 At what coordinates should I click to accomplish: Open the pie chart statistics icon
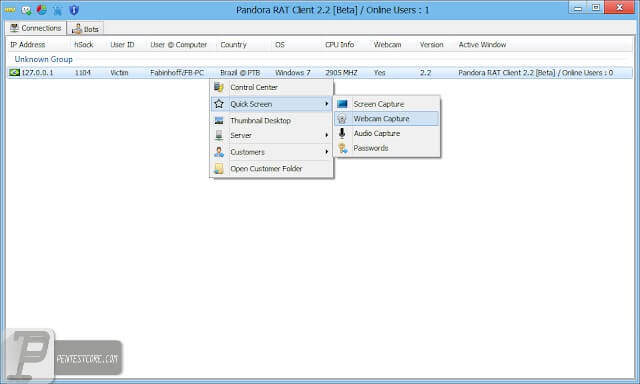point(42,9)
